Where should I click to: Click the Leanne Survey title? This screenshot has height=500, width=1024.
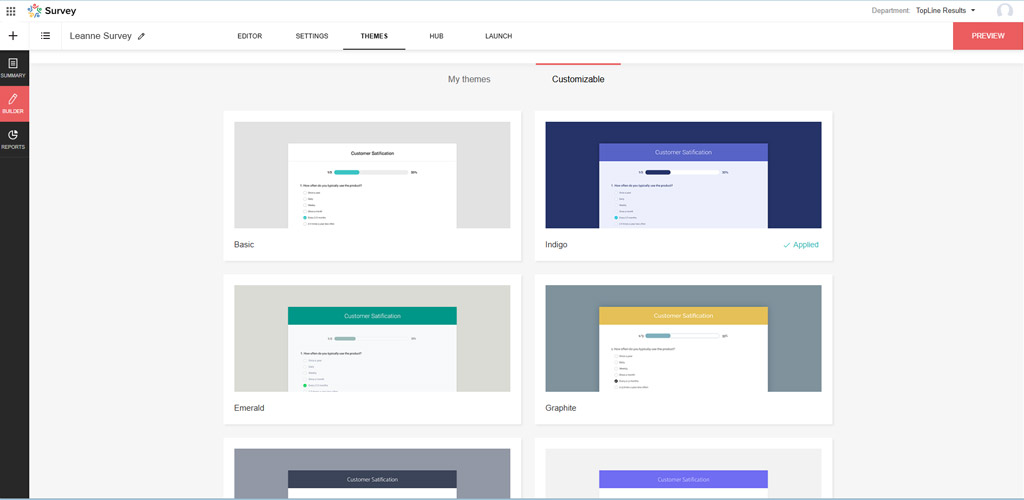pyautogui.click(x=101, y=36)
